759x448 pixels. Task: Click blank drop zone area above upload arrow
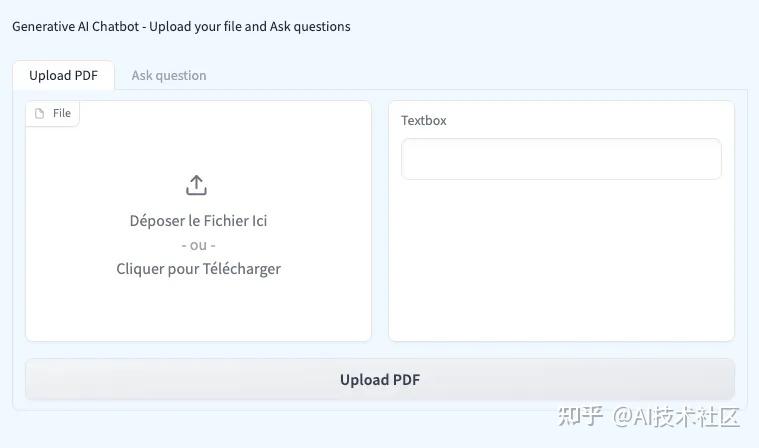tap(198, 140)
